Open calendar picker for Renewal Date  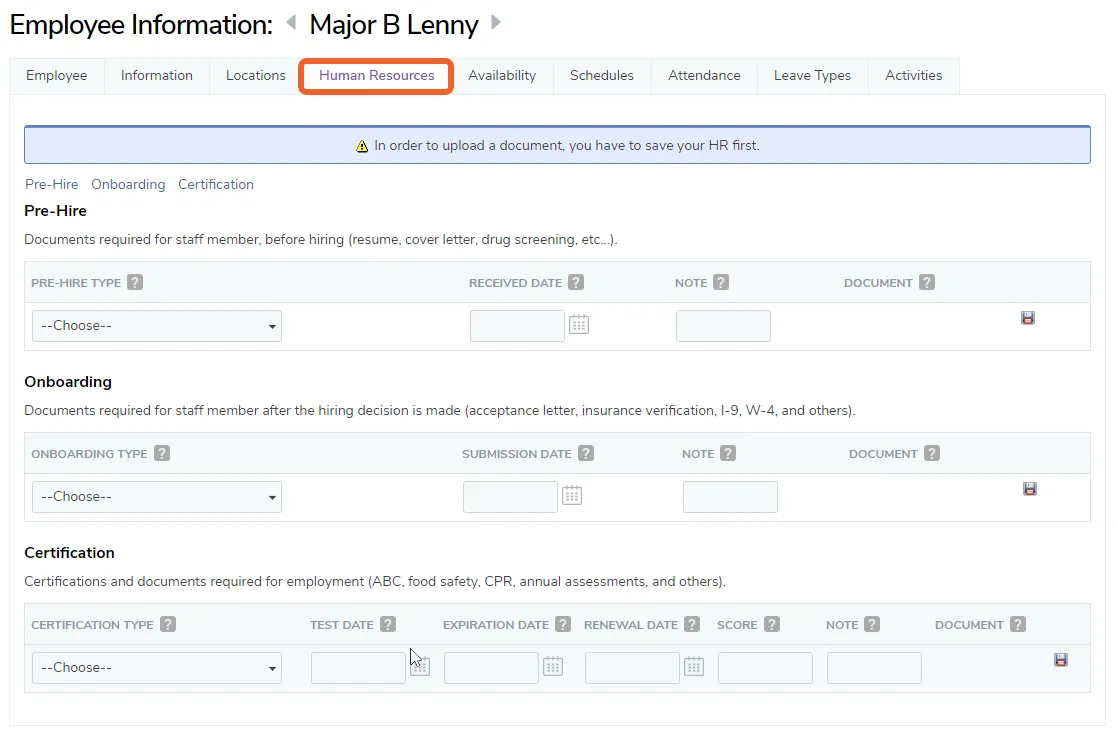coord(694,666)
